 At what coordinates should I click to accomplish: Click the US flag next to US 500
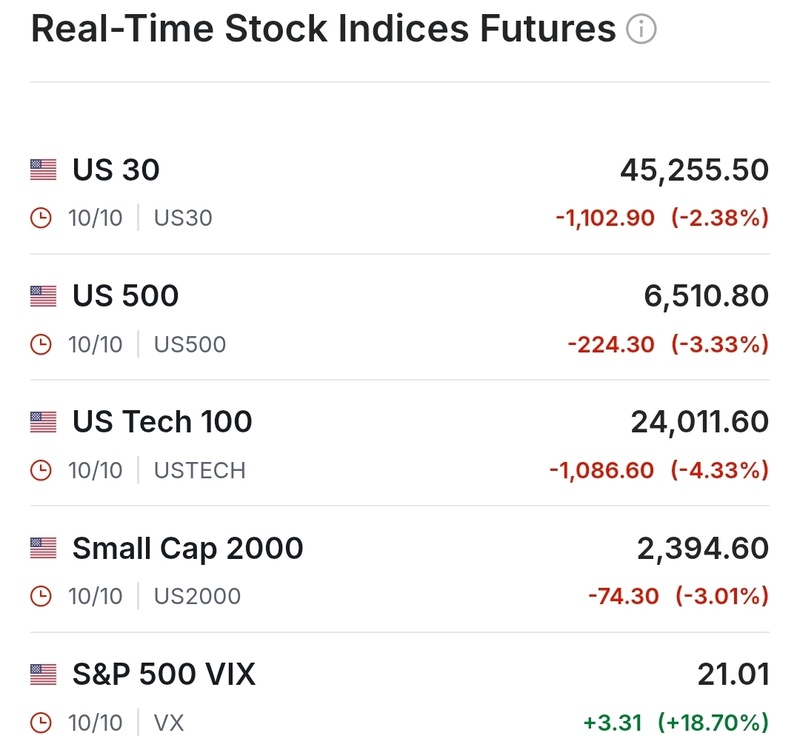[43, 296]
